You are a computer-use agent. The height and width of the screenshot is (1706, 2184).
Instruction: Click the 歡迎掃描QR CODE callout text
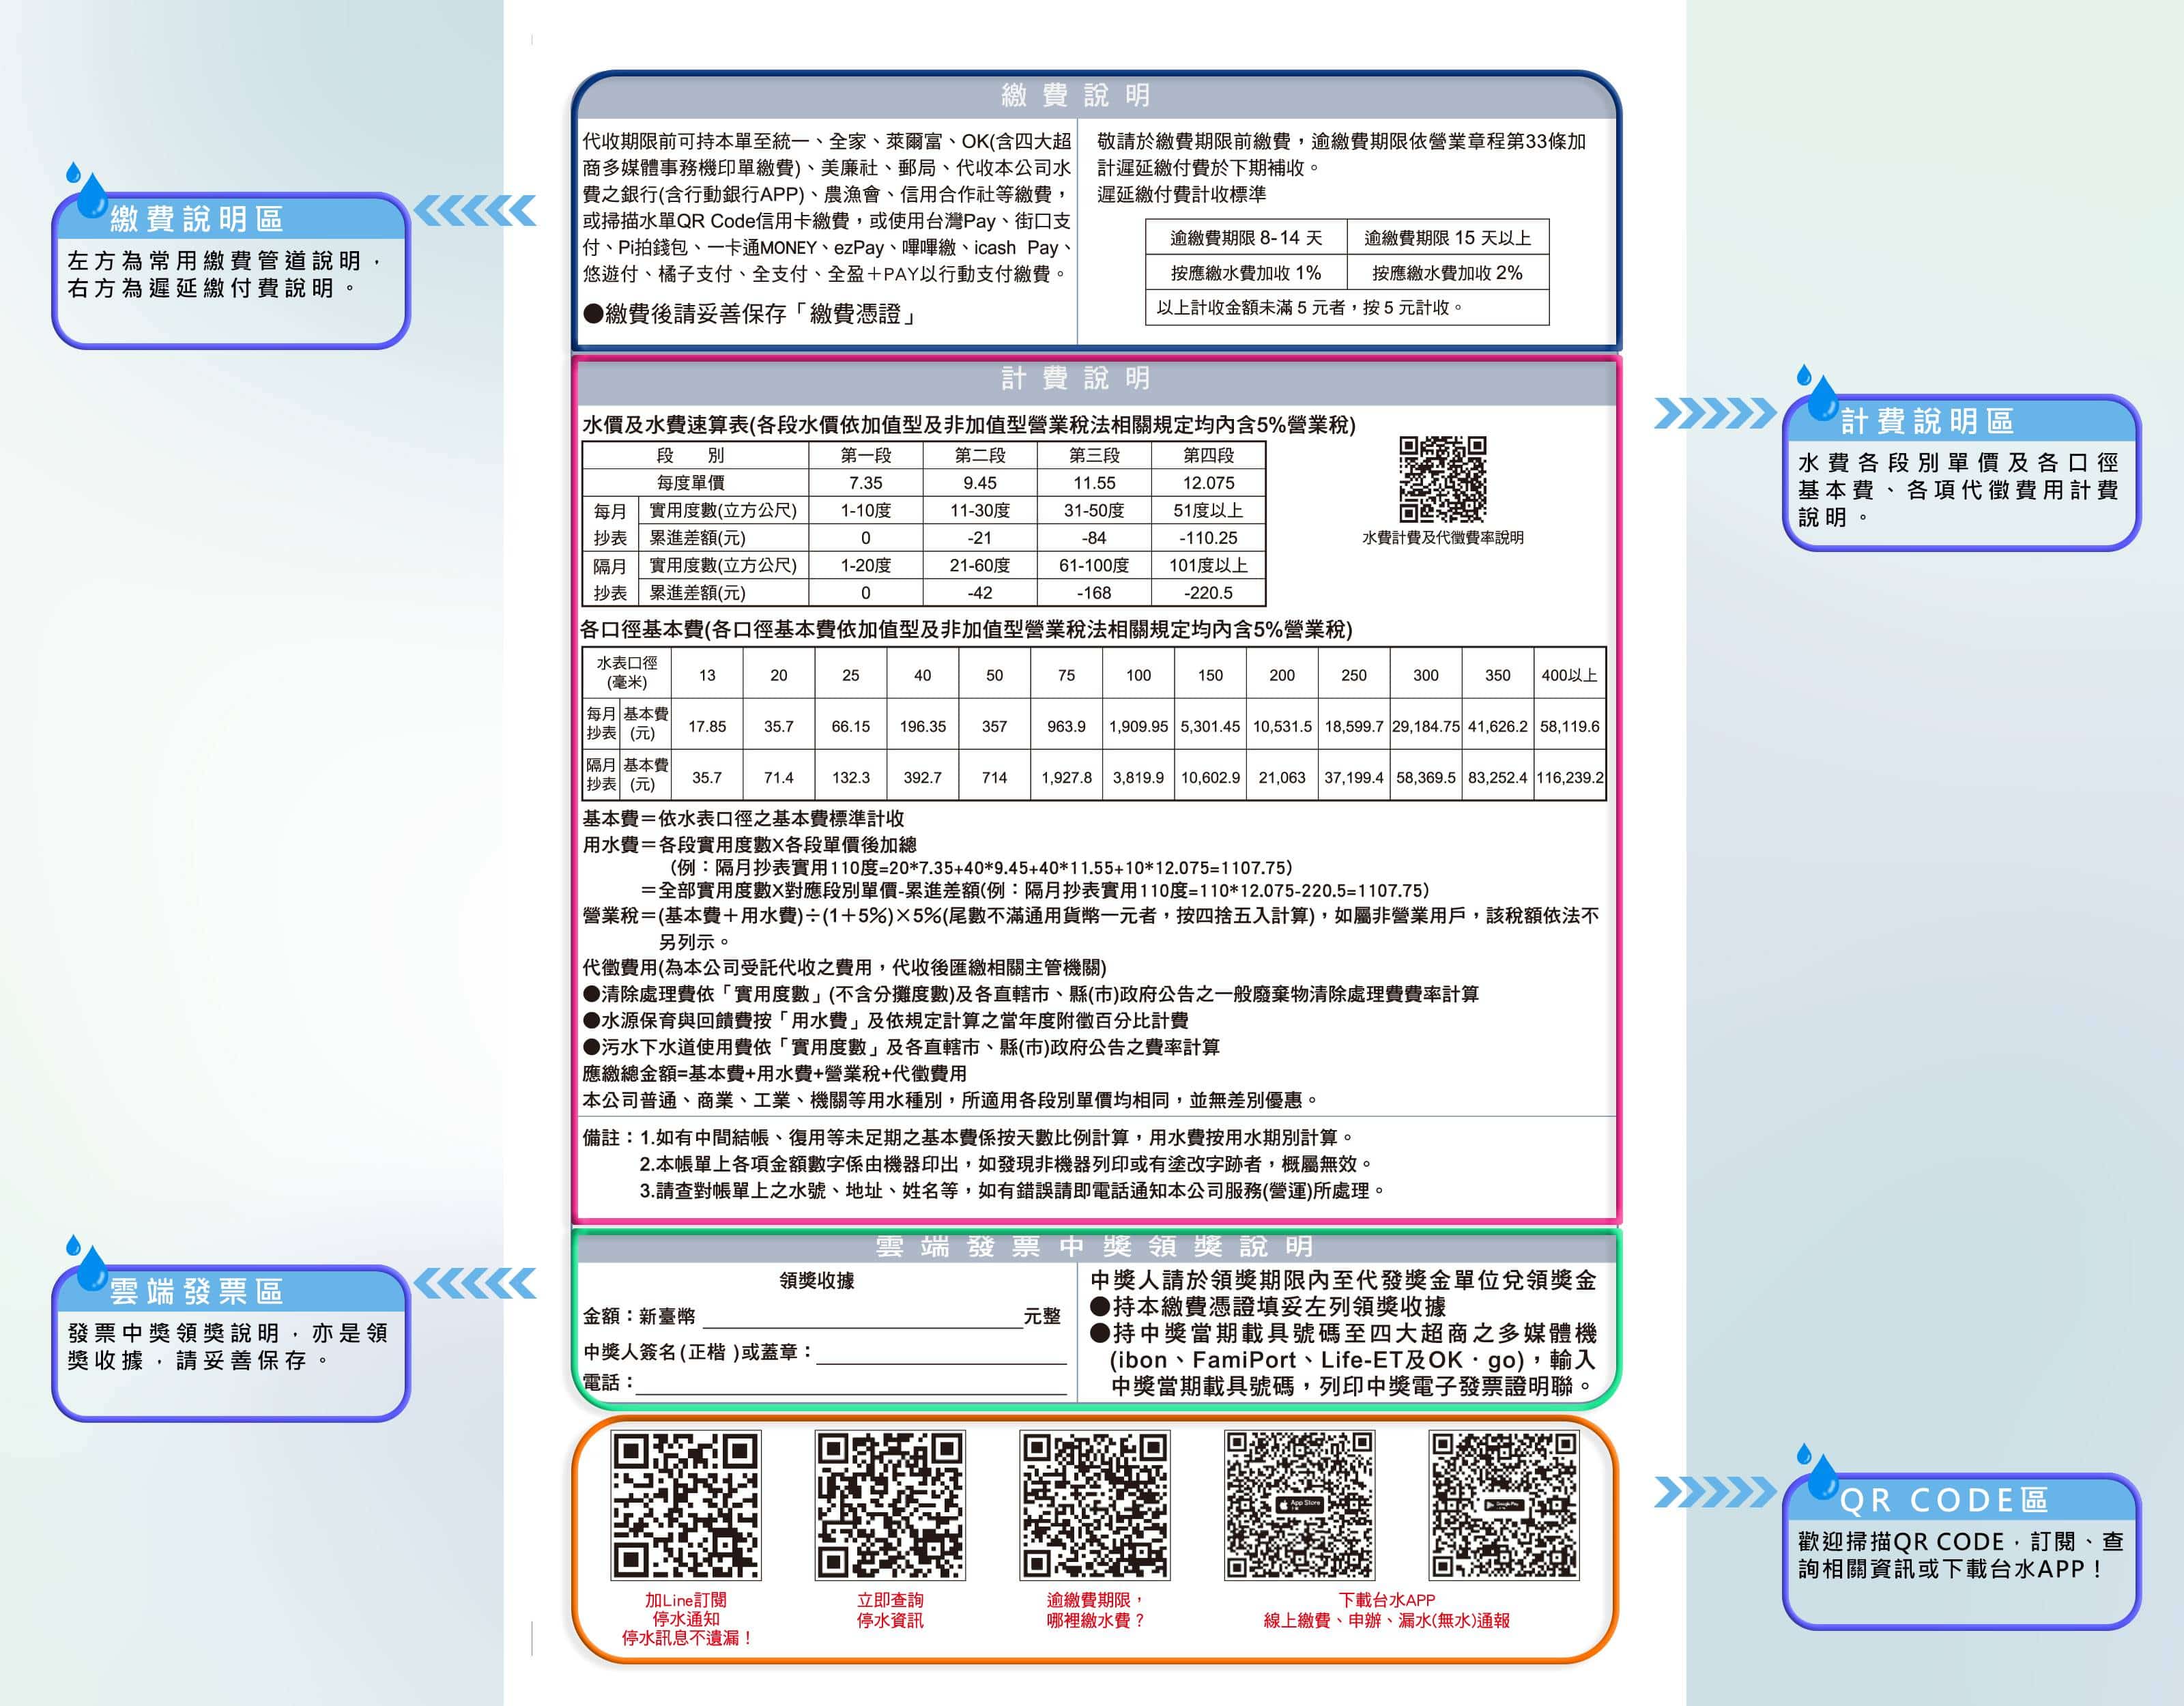(1961, 1555)
